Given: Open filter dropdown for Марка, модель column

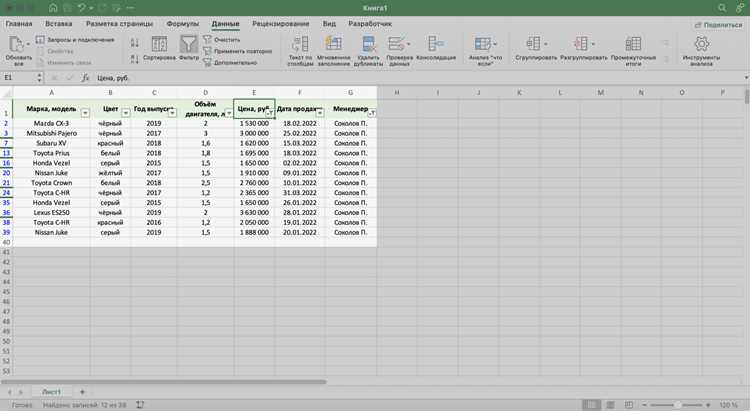Looking at the screenshot, I should click(x=85, y=113).
